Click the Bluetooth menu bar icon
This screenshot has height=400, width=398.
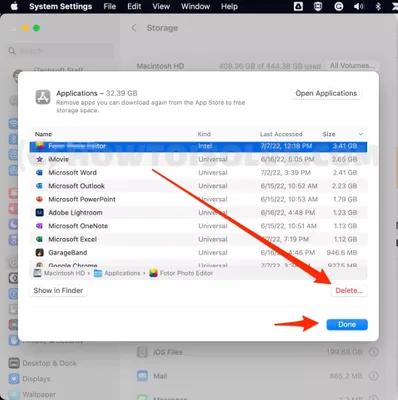(x=378, y=6)
